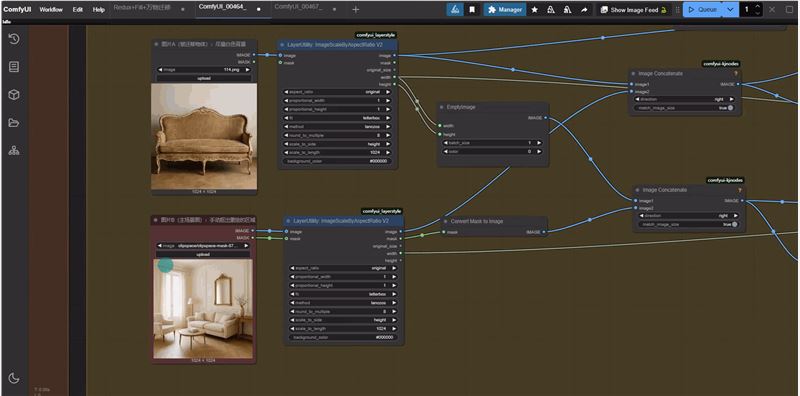Increase the queue batch count

(757, 6)
